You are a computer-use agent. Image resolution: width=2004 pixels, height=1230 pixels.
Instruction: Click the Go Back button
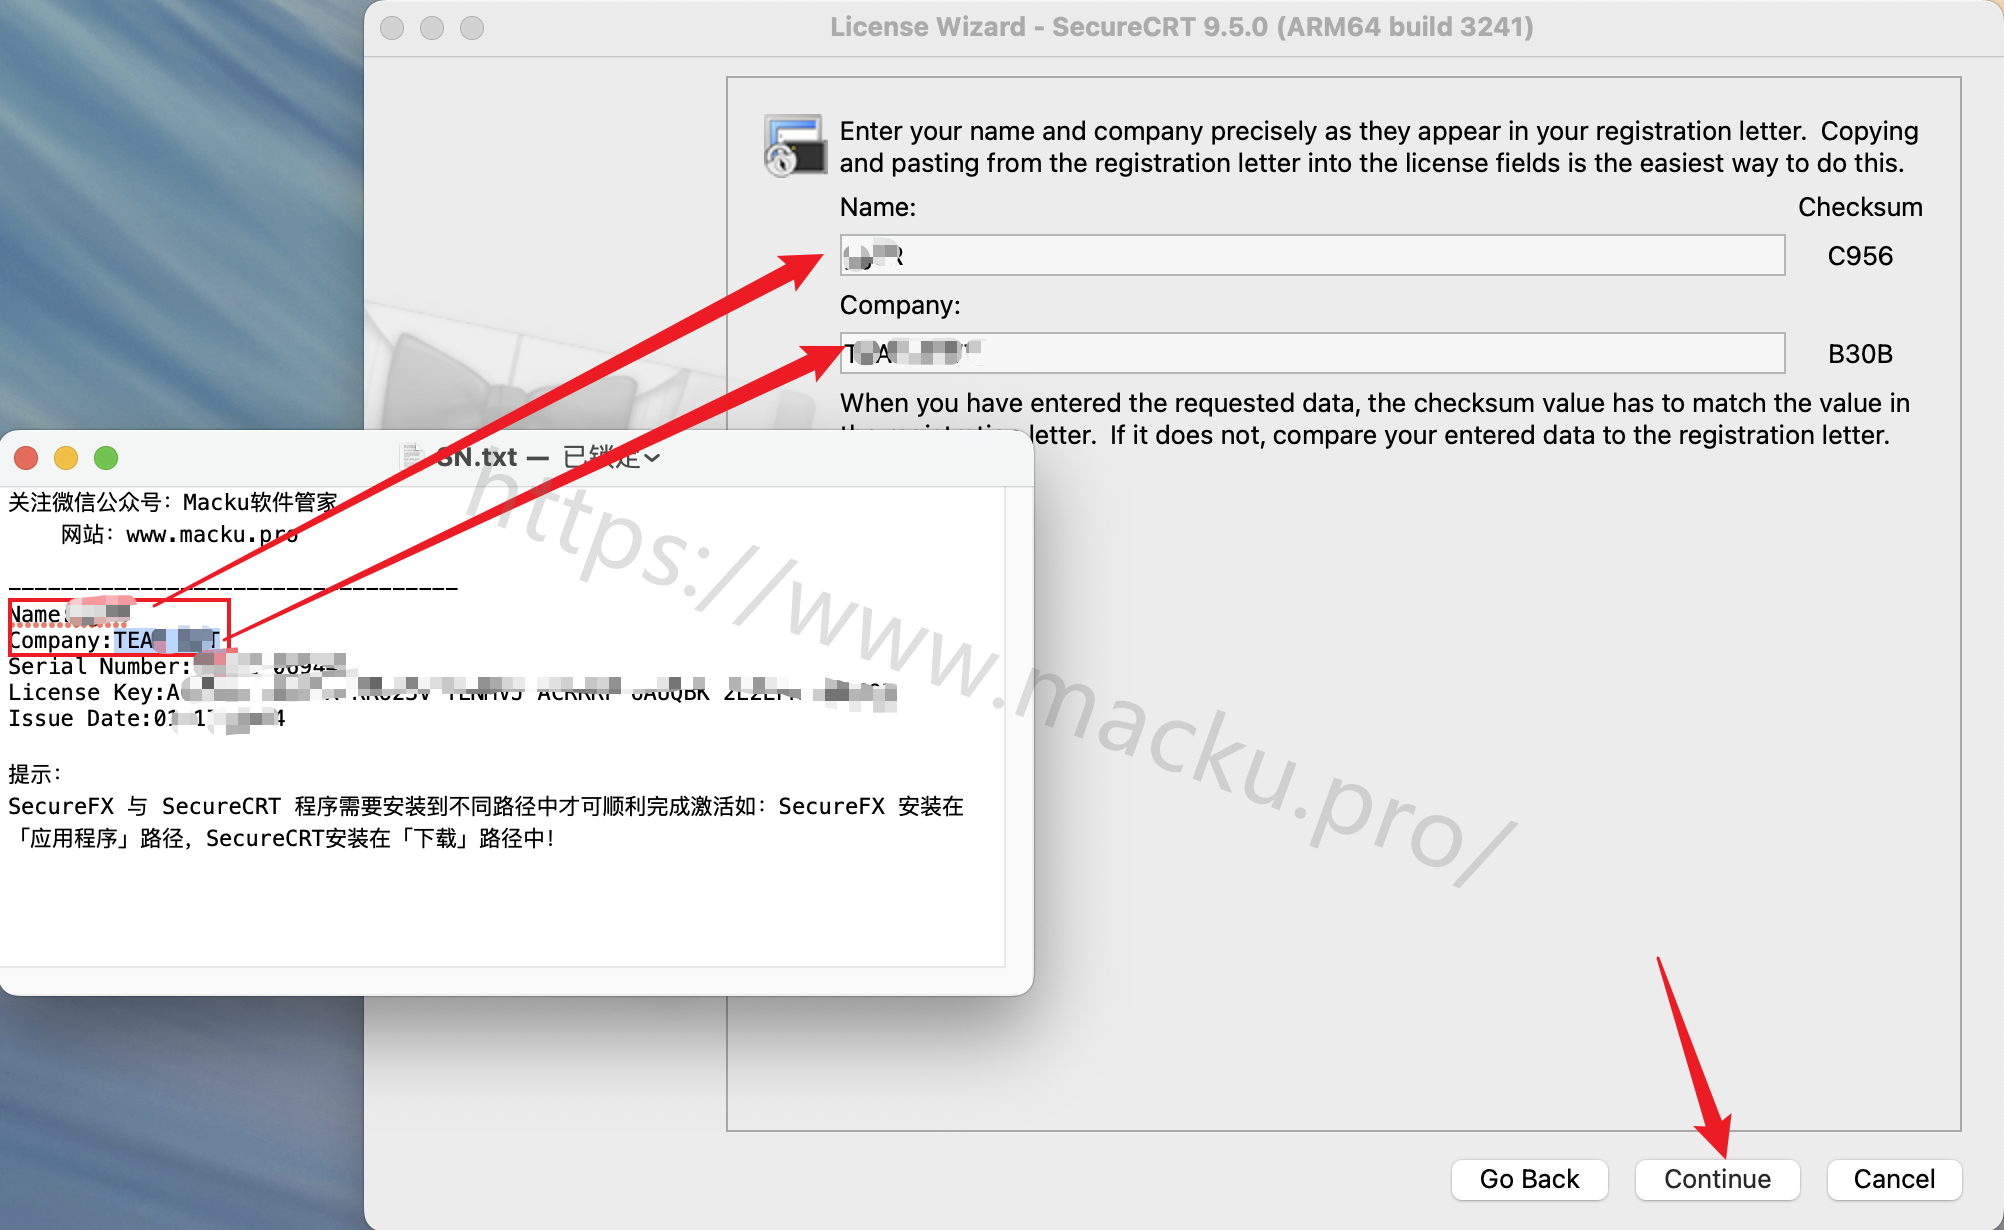(1529, 1179)
